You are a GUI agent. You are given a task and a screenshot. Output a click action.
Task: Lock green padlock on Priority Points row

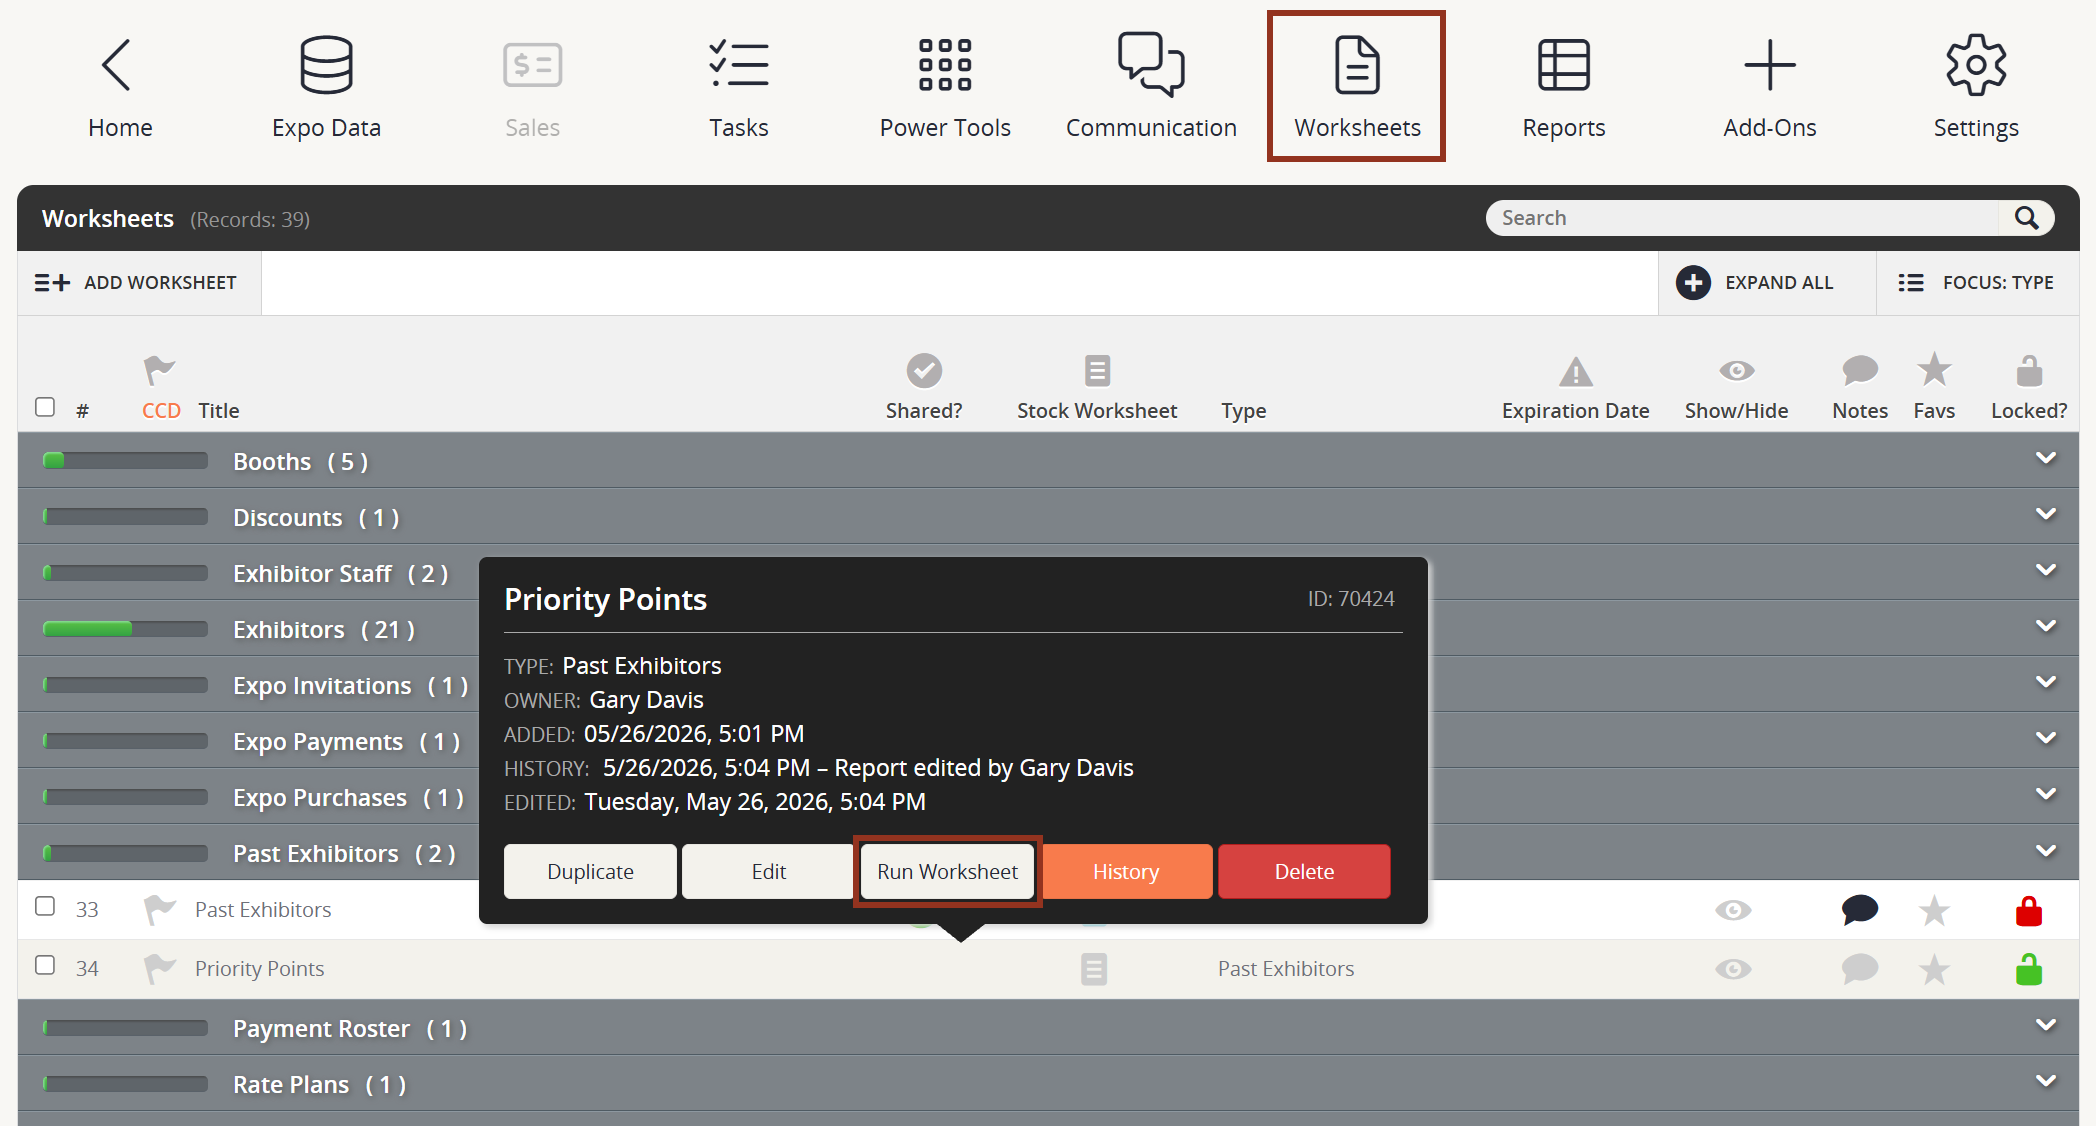pyautogui.click(x=2029, y=969)
